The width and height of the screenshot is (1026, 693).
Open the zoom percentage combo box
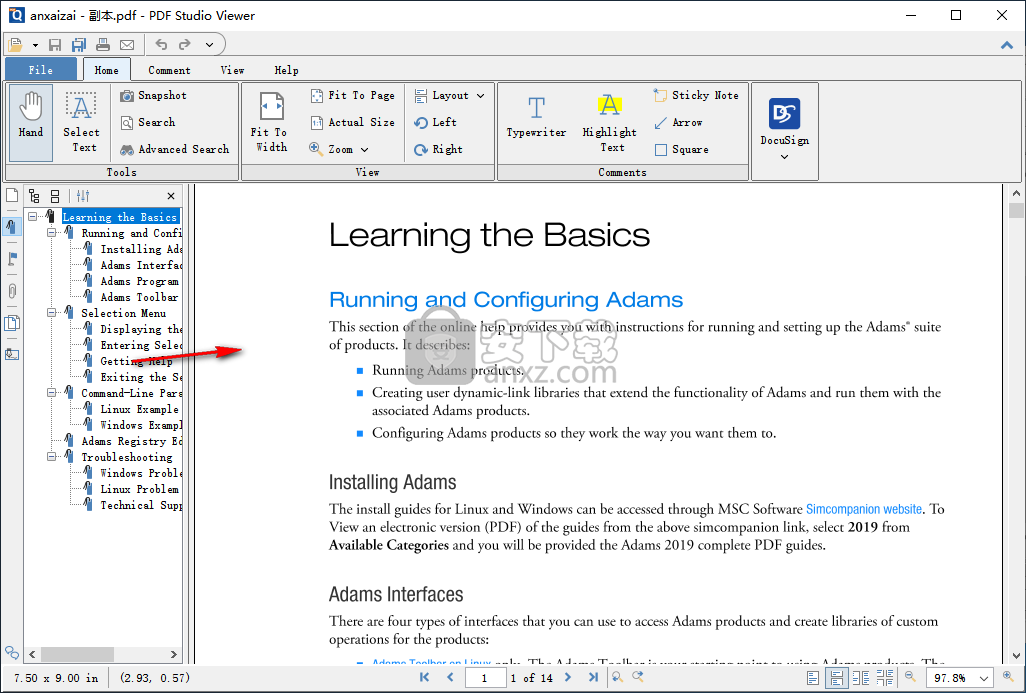point(959,678)
